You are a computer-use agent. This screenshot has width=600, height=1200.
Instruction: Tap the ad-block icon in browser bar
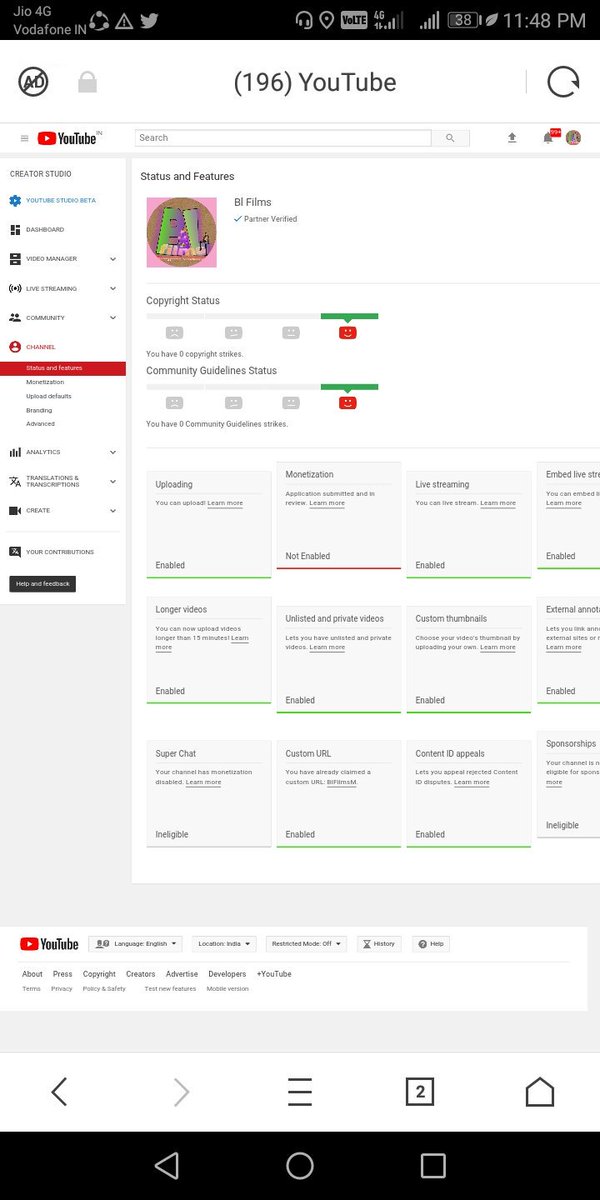point(34,82)
